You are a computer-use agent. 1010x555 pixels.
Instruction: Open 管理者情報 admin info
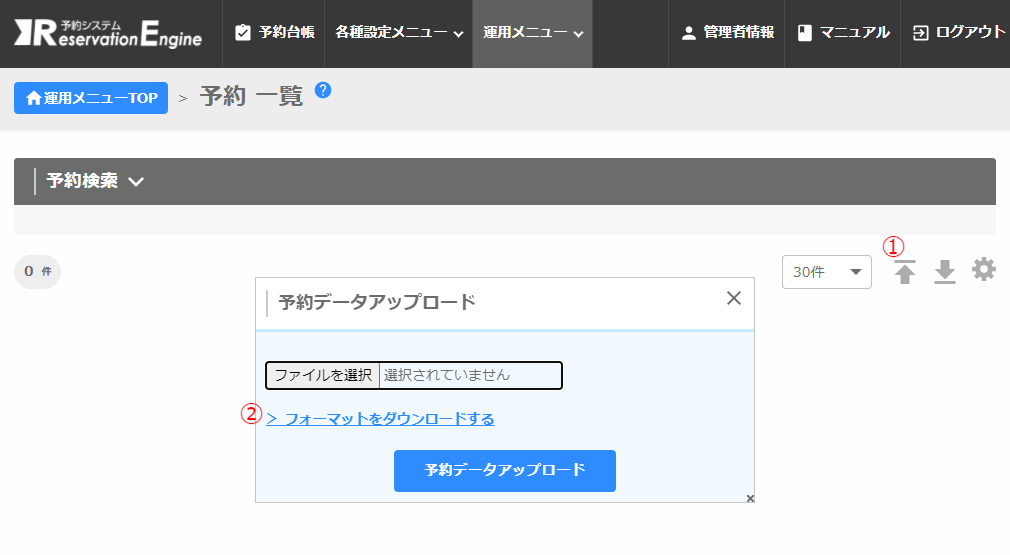[727, 33]
